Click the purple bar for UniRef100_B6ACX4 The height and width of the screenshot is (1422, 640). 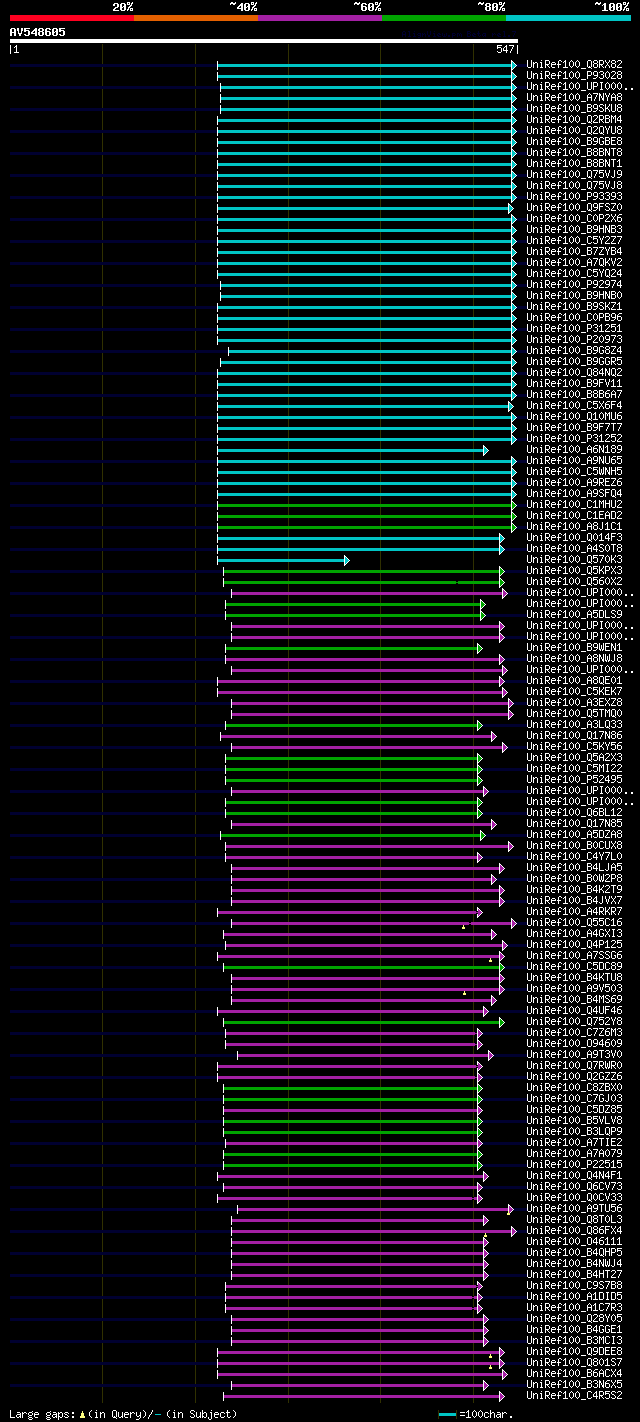361,1374
